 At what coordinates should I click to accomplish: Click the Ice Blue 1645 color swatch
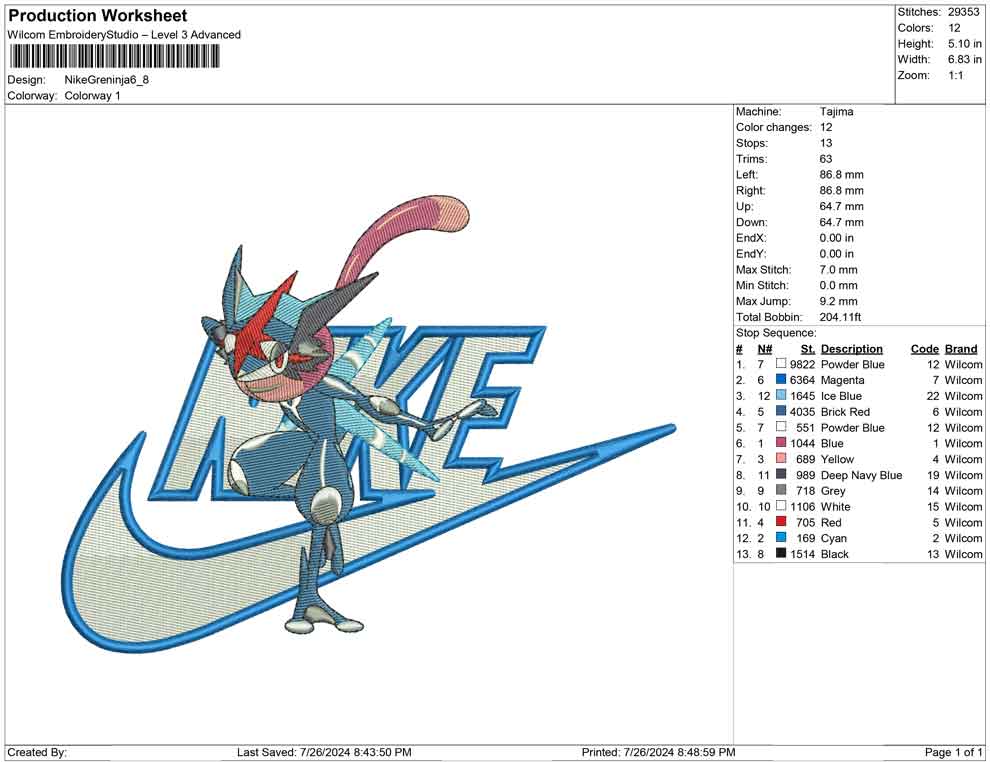[781, 395]
